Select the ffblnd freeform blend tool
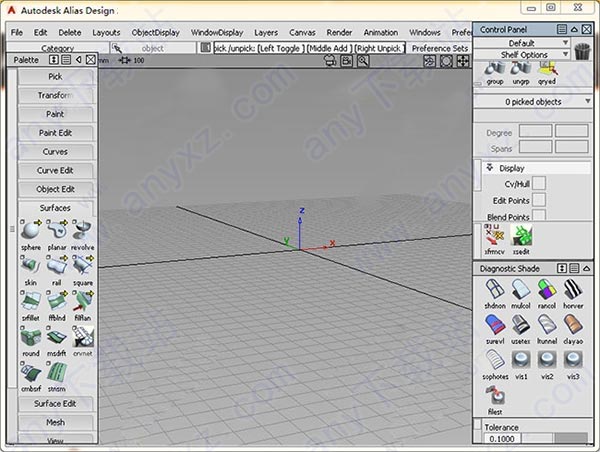The width and height of the screenshot is (600, 452). pos(57,301)
